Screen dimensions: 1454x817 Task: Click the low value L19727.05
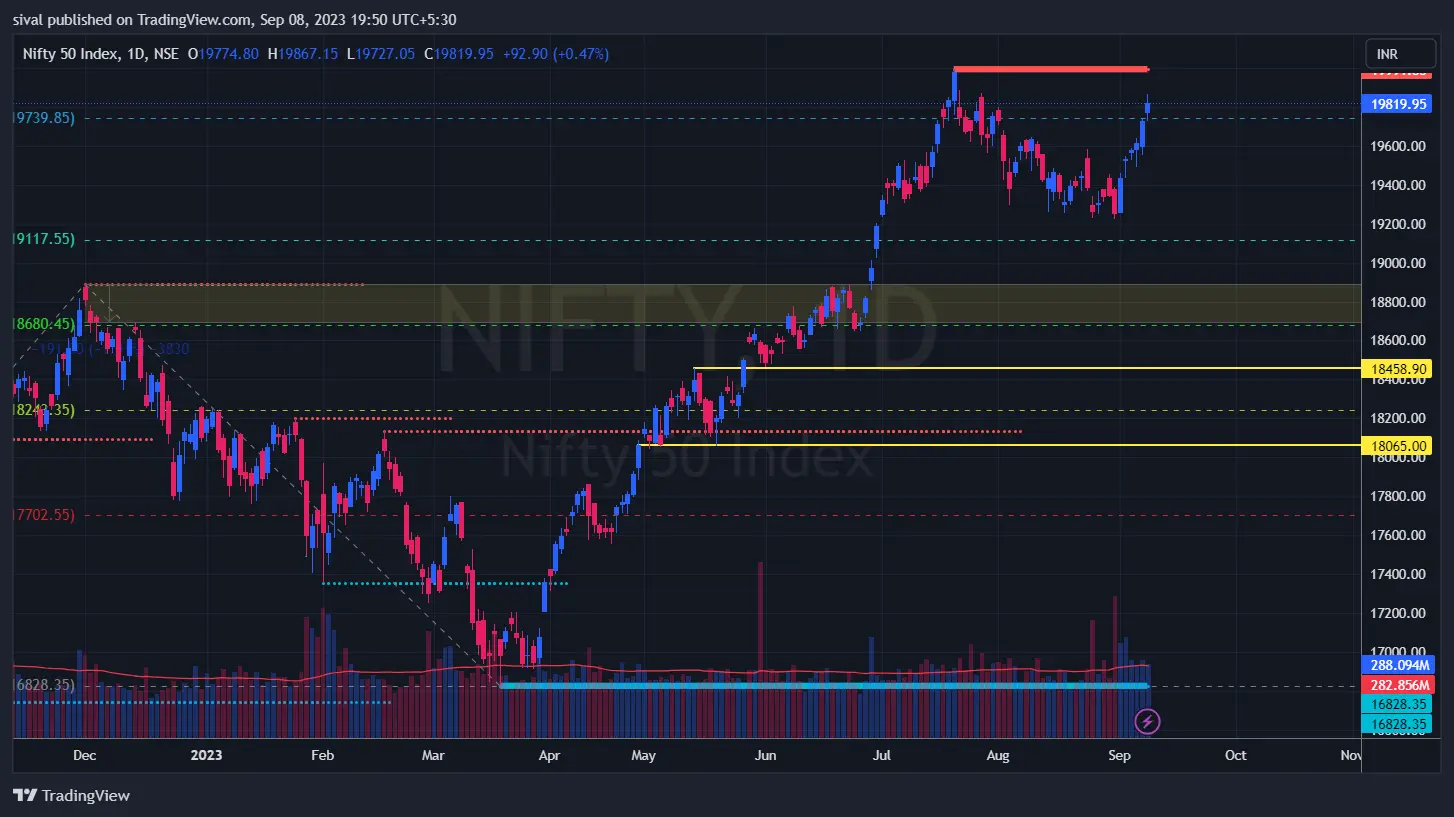coord(380,54)
